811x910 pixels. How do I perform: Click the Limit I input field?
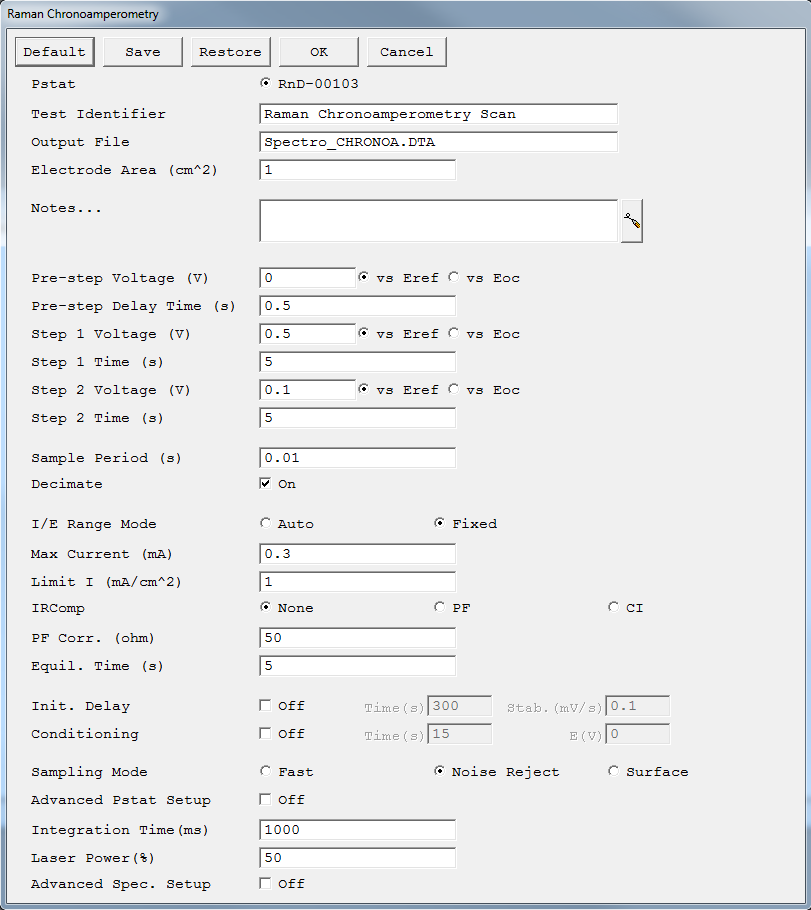pyautogui.click(x=358, y=582)
